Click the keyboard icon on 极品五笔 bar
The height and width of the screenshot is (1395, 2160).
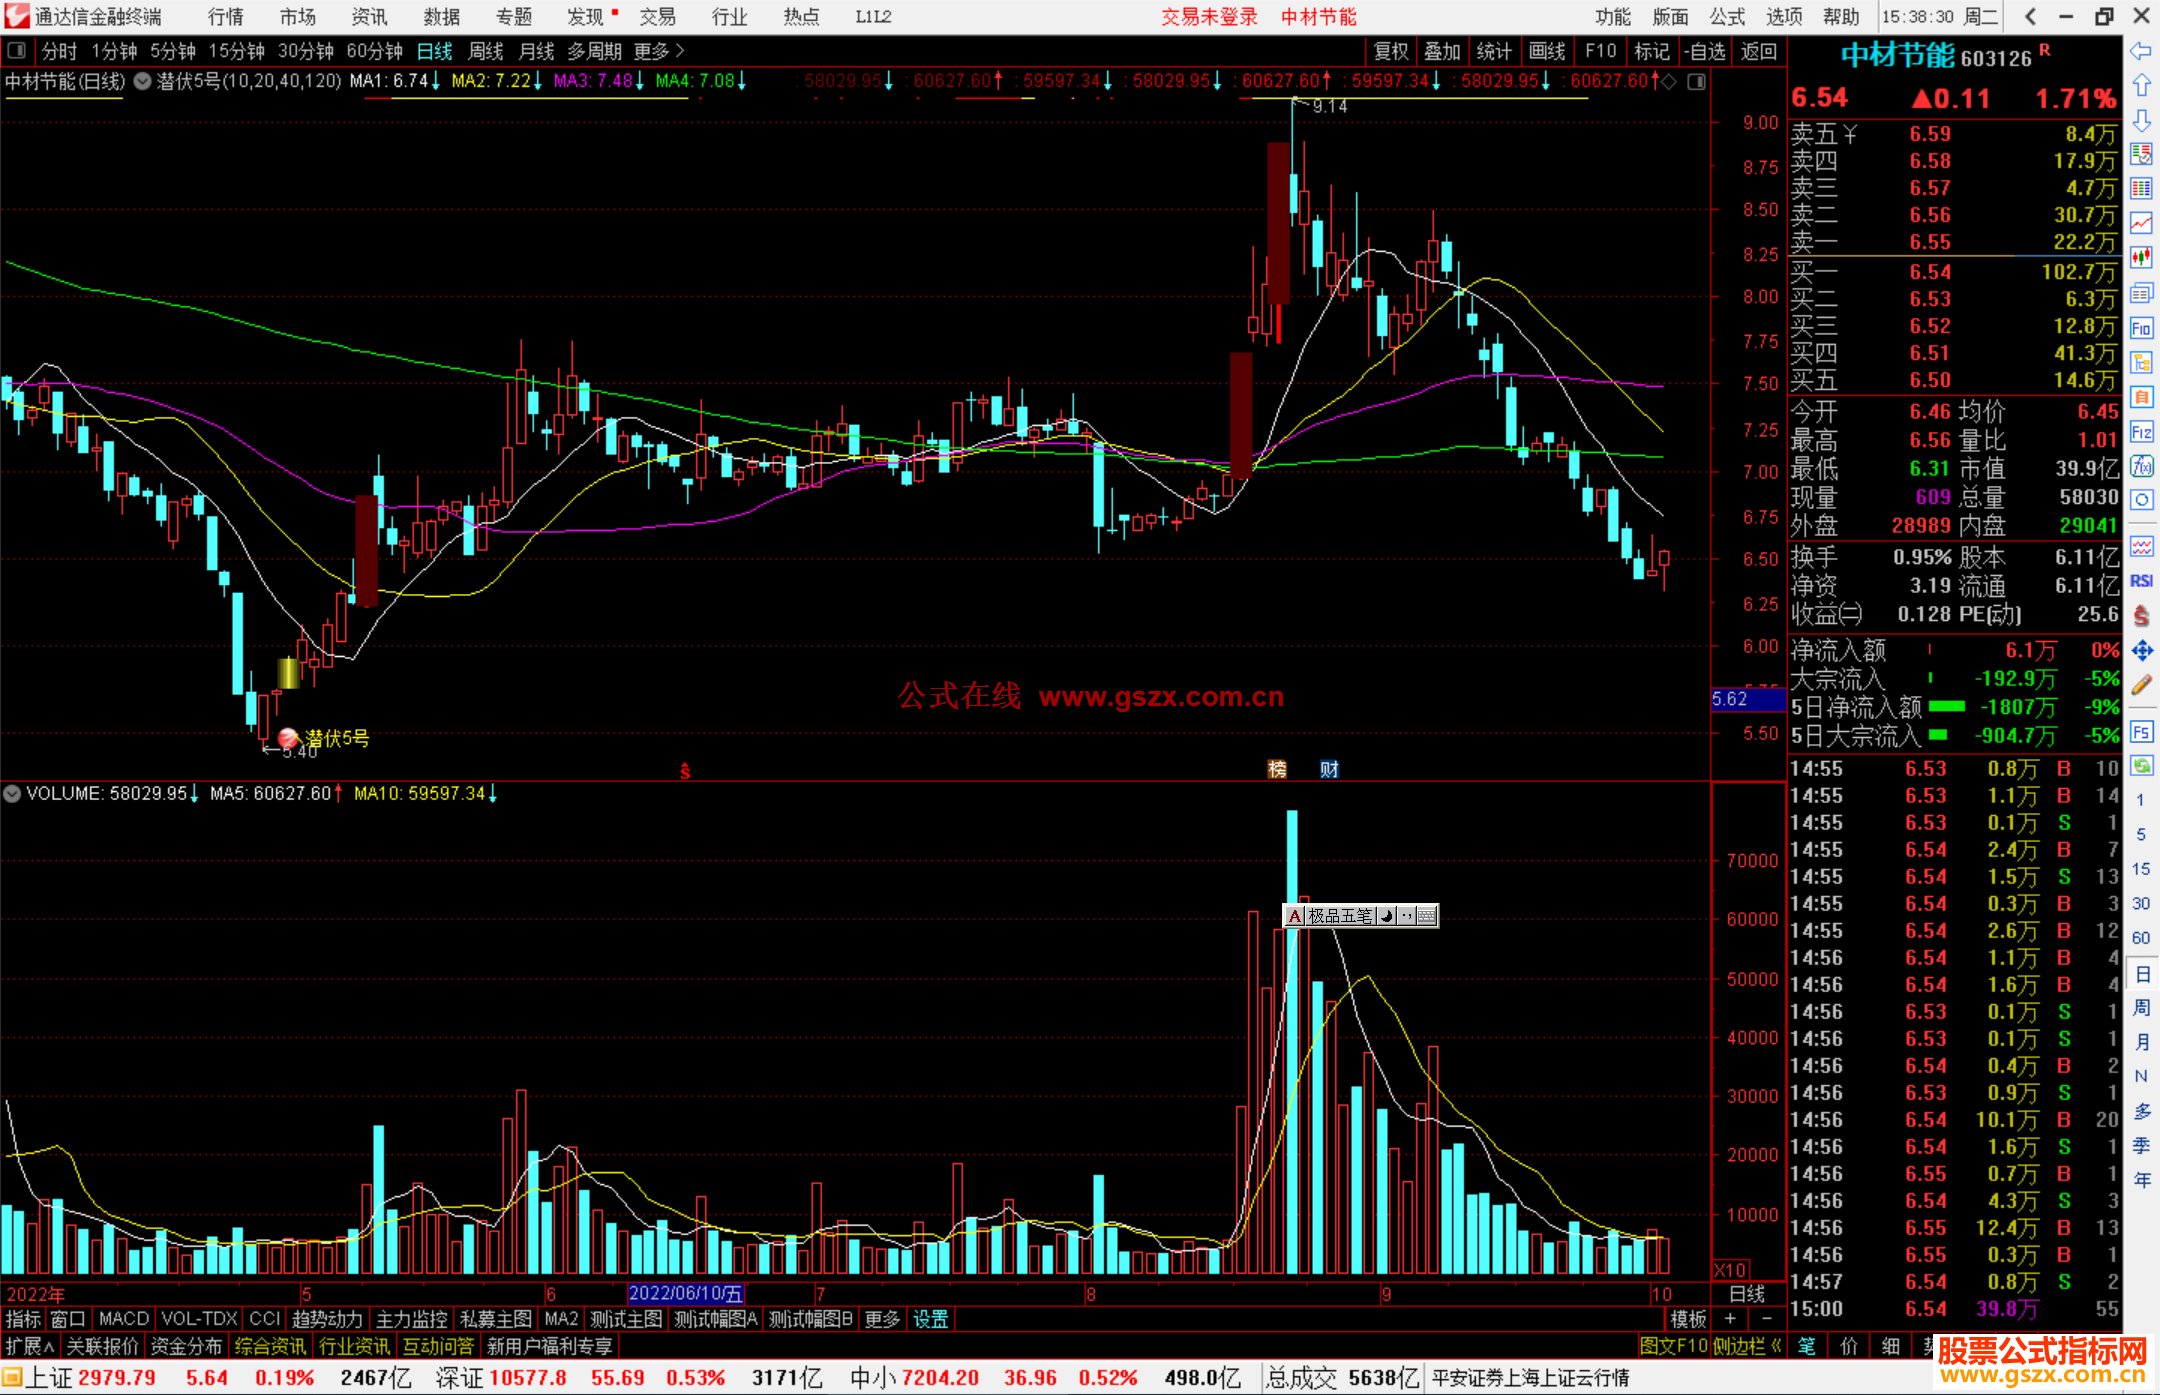pyautogui.click(x=1427, y=916)
